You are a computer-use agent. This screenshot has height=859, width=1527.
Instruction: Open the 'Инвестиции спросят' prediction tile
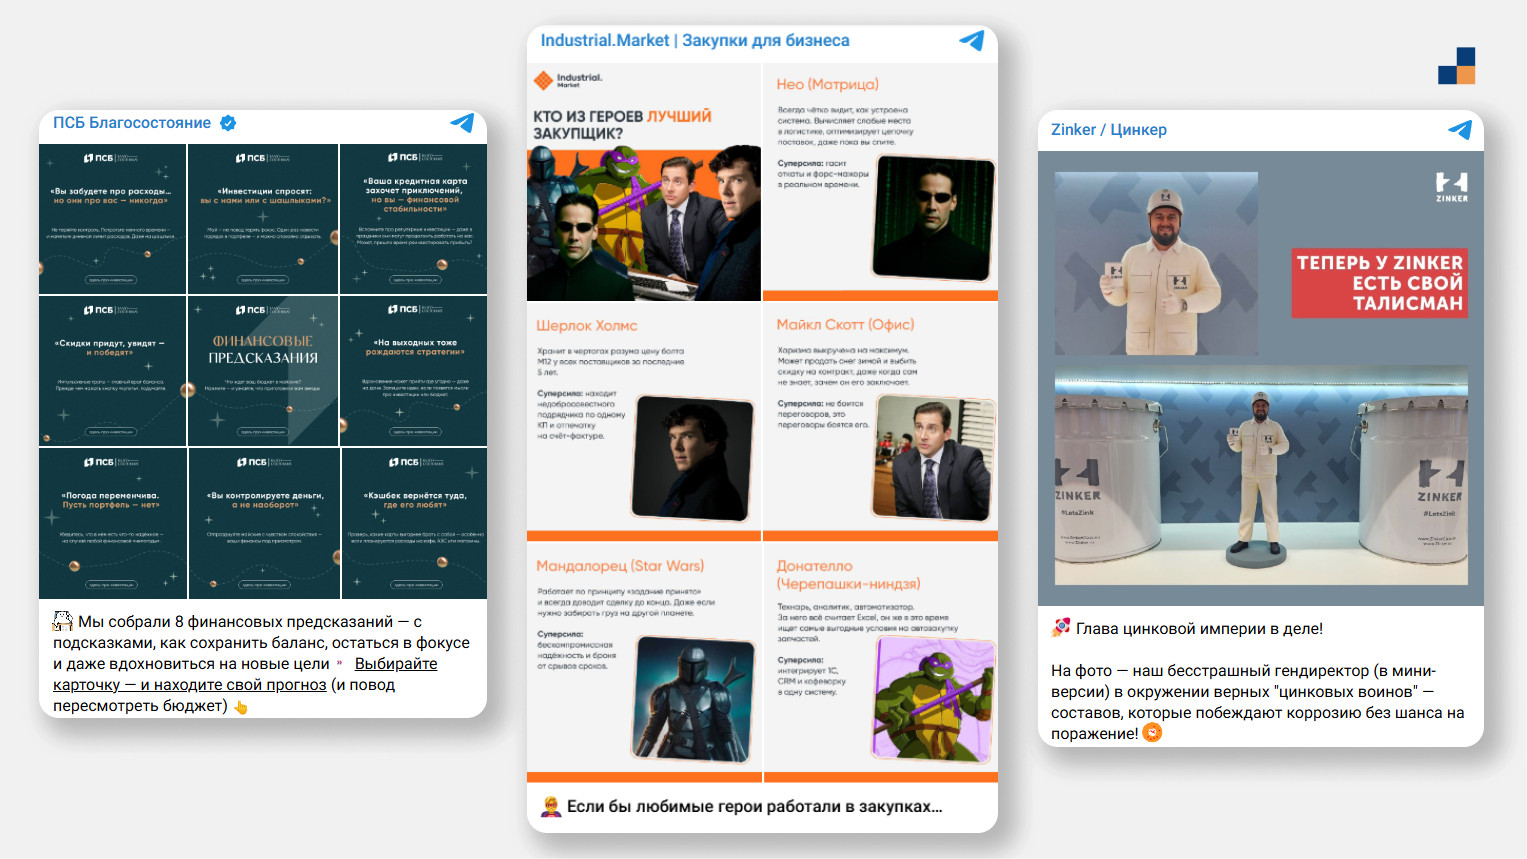tap(263, 219)
